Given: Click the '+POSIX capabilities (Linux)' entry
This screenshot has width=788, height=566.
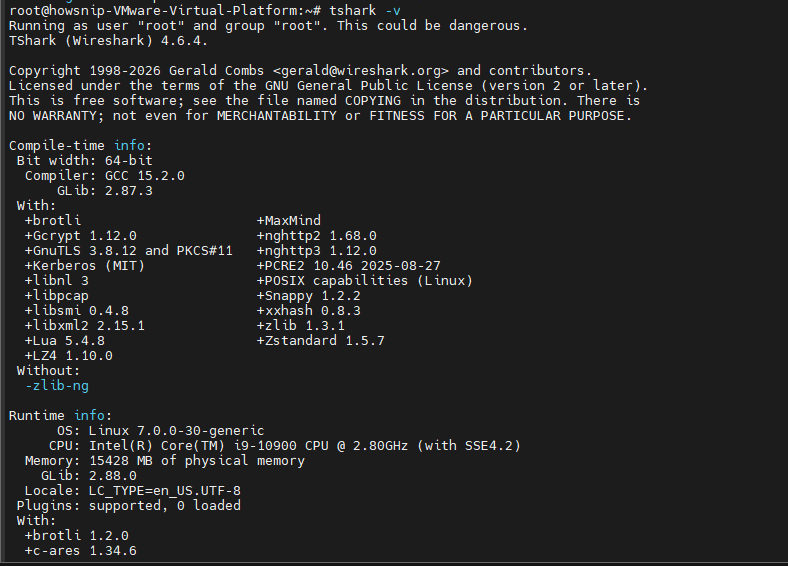Looking at the screenshot, I should pos(364,281).
